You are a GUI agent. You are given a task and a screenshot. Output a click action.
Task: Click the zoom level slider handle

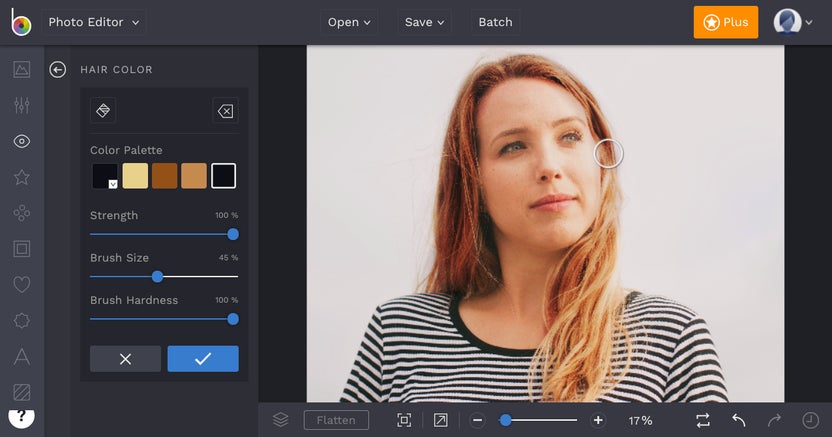506,421
